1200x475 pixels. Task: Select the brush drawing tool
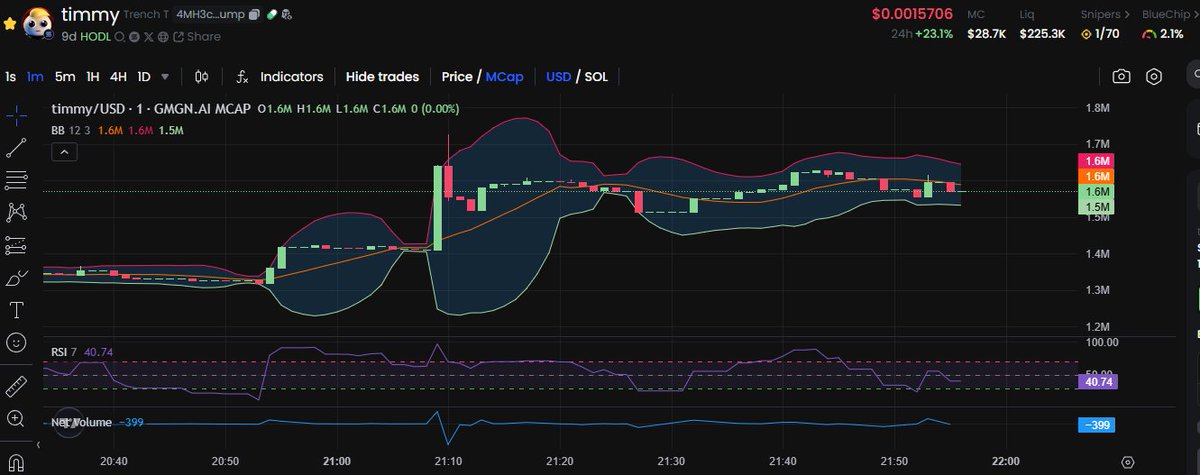pyautogui.click(x=15, y=278)
